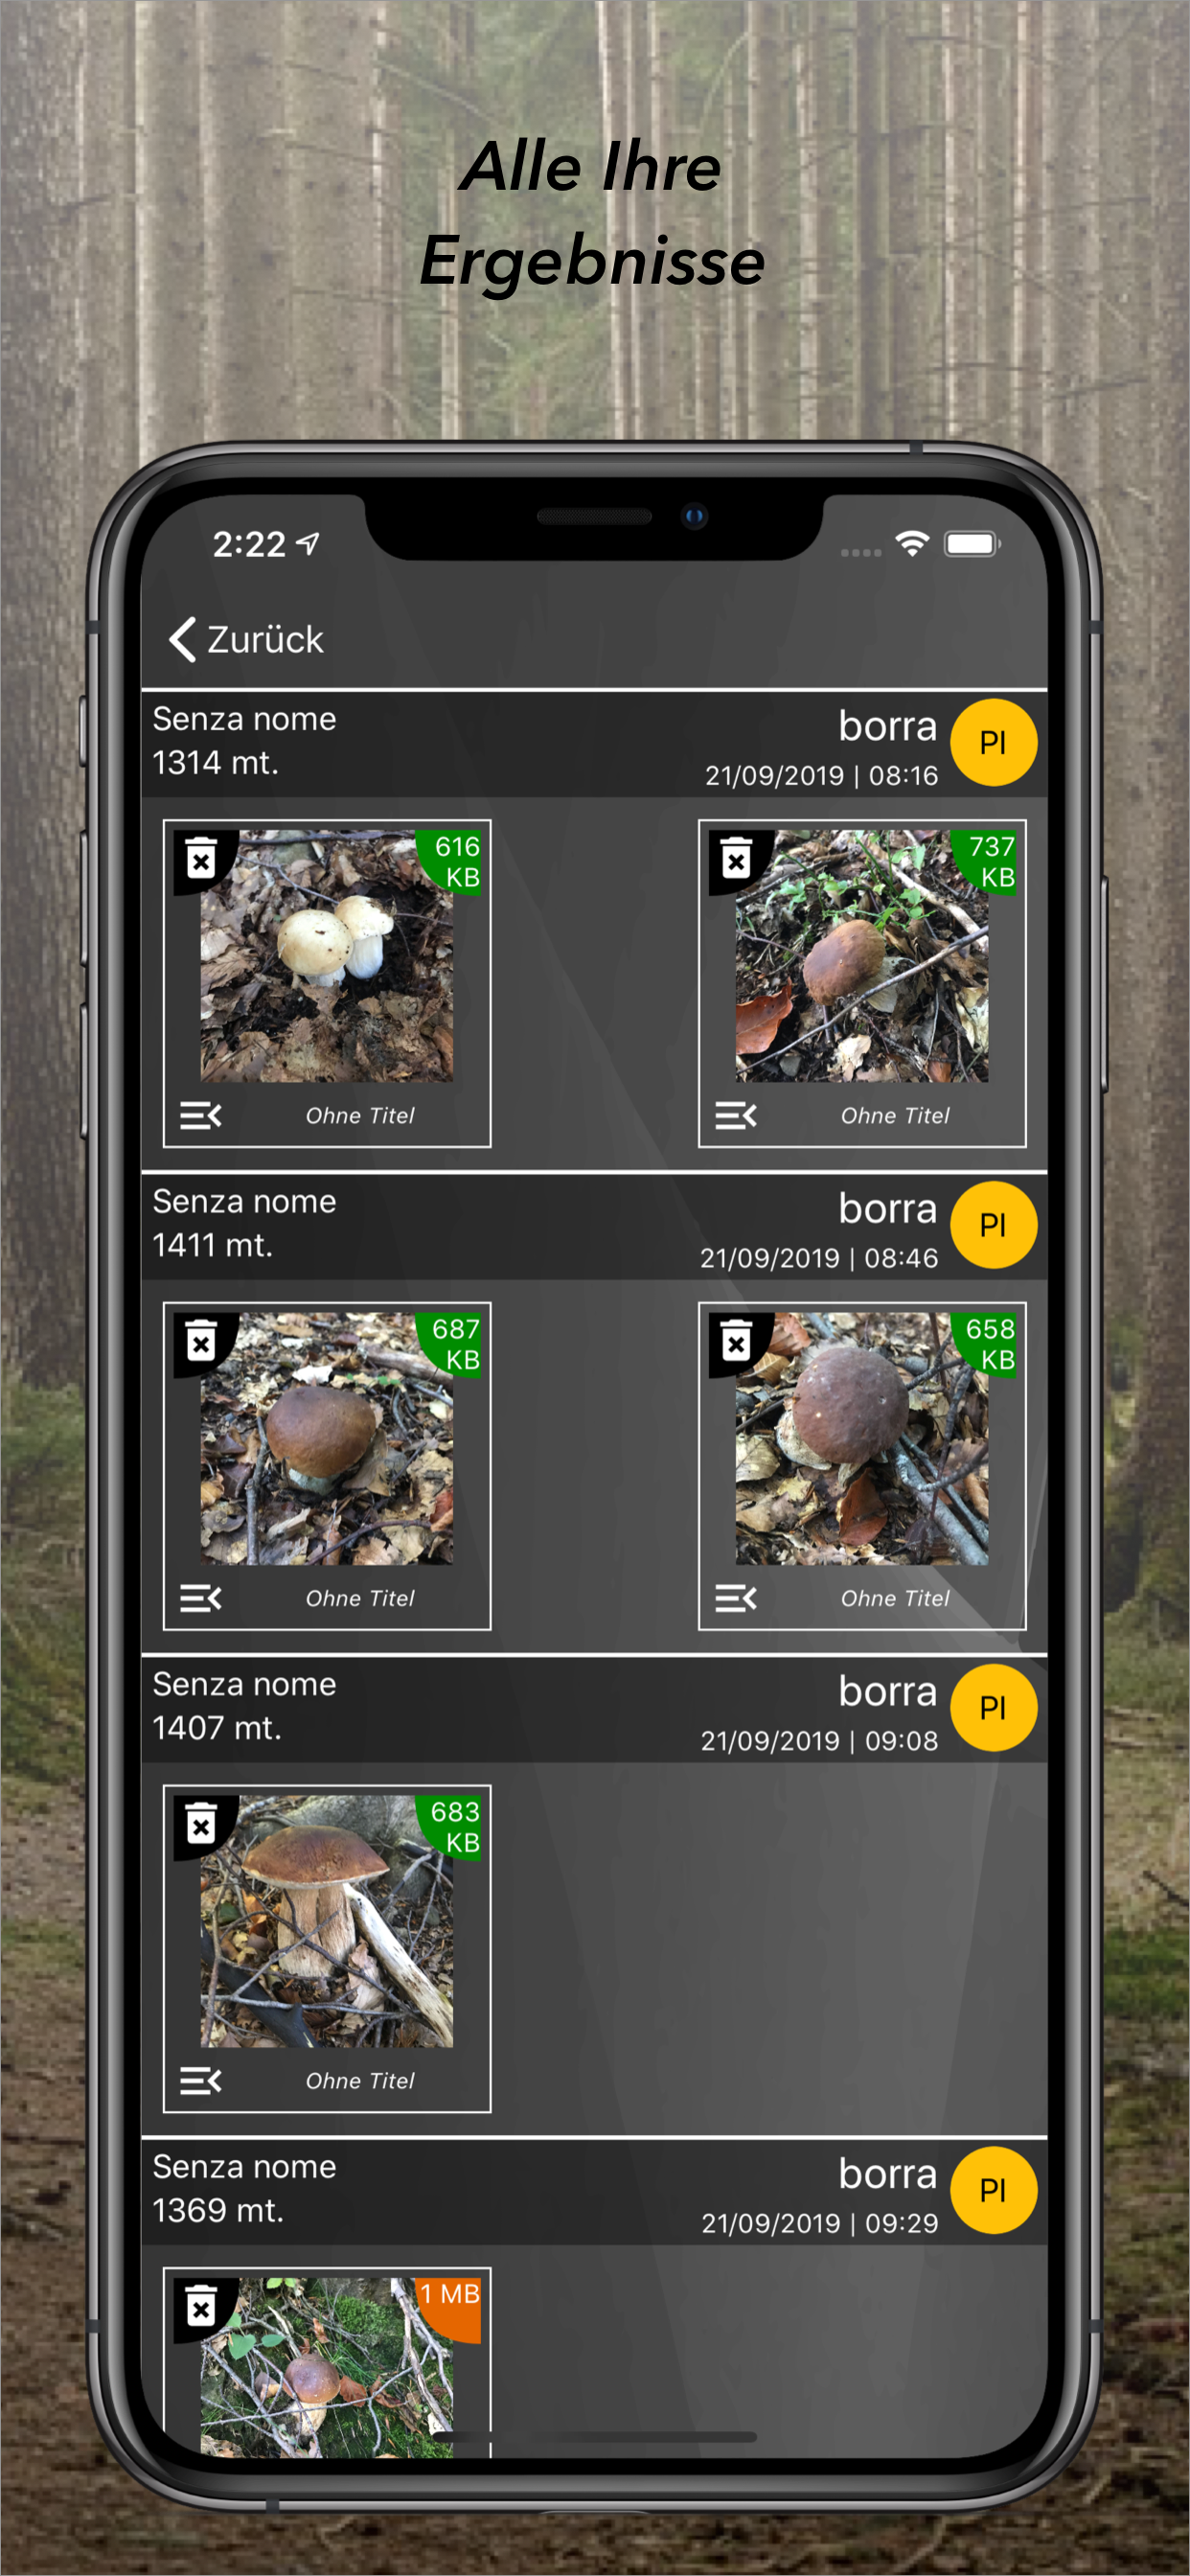View the 658 KB brown cap photo

click(x=862, y=1438)
